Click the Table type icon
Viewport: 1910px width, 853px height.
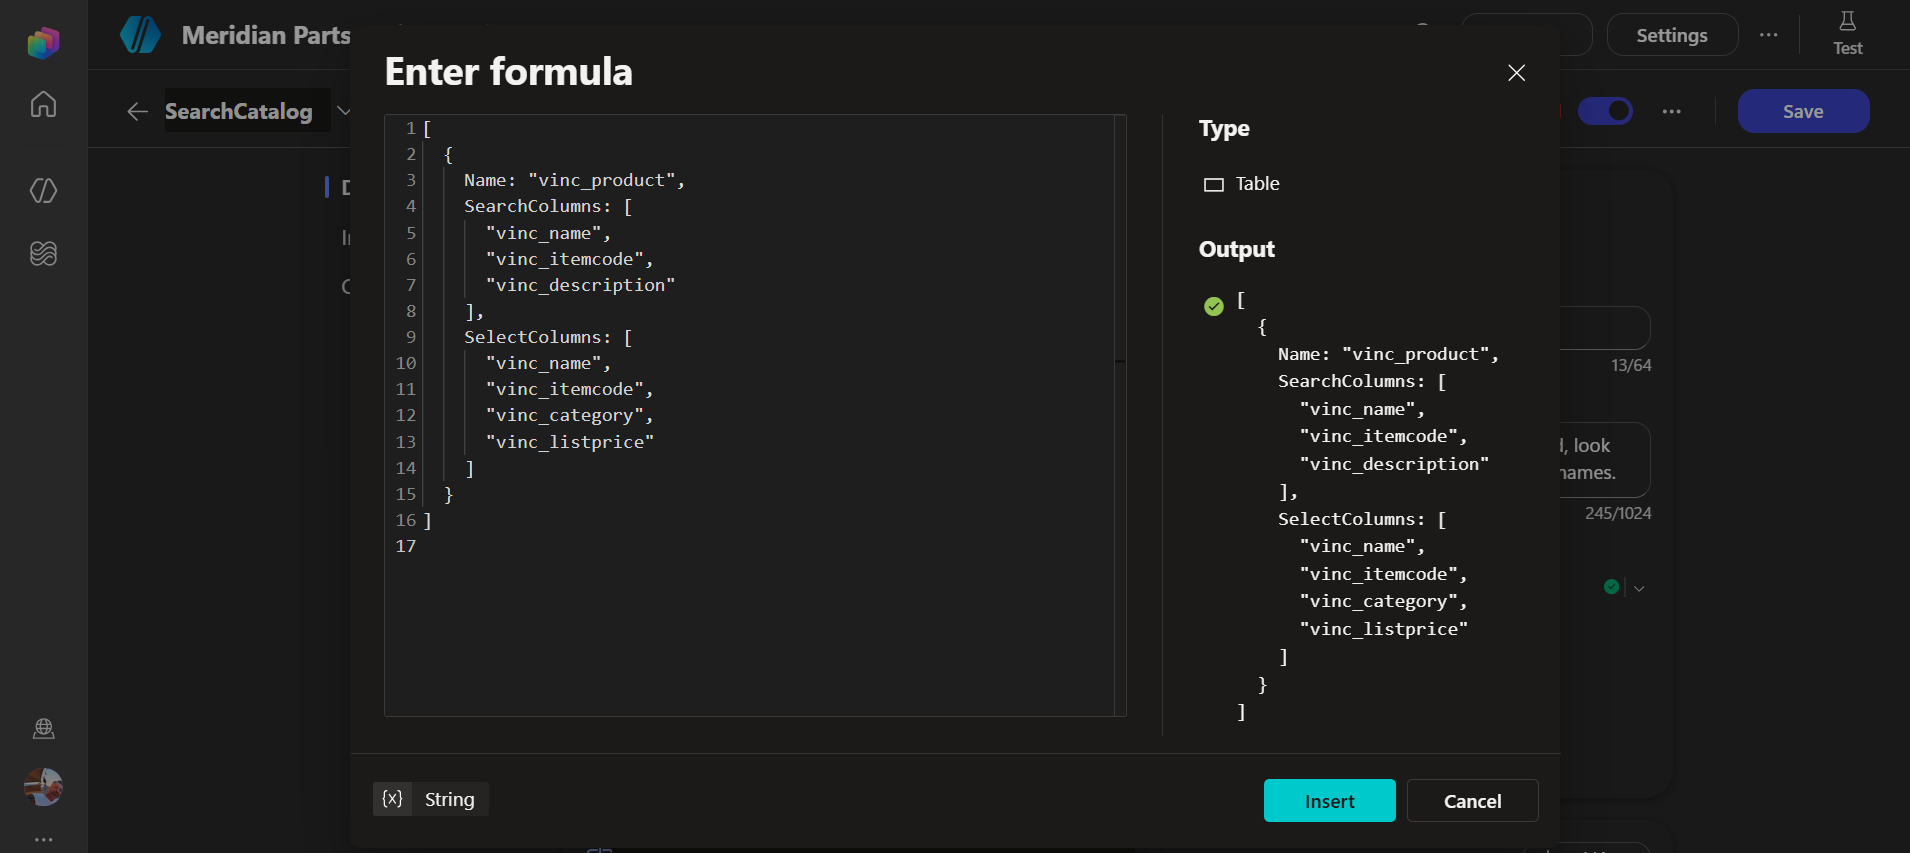click(x=1214, y=185)
